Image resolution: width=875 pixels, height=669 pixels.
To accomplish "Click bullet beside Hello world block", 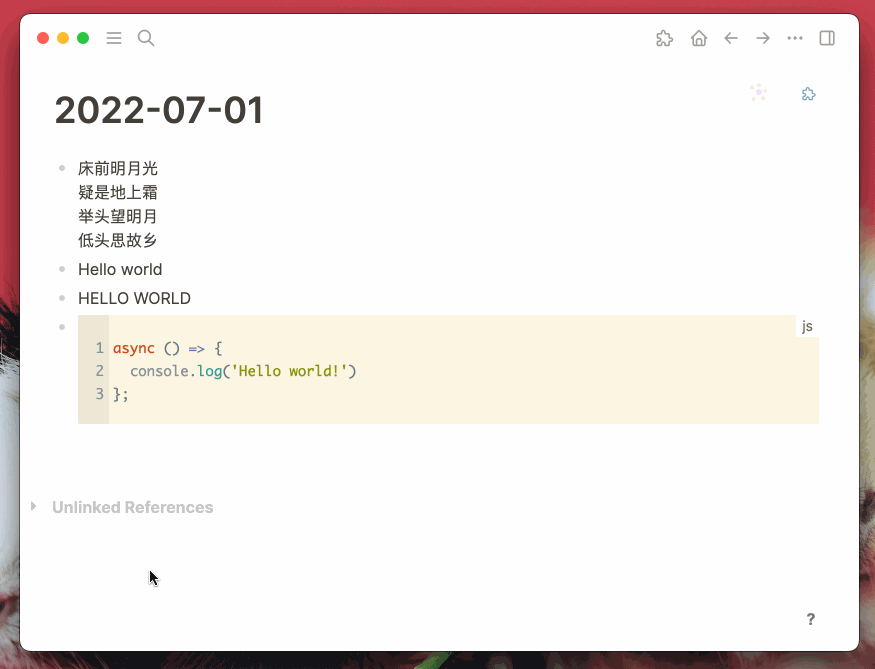I will [x=62, y=269].
